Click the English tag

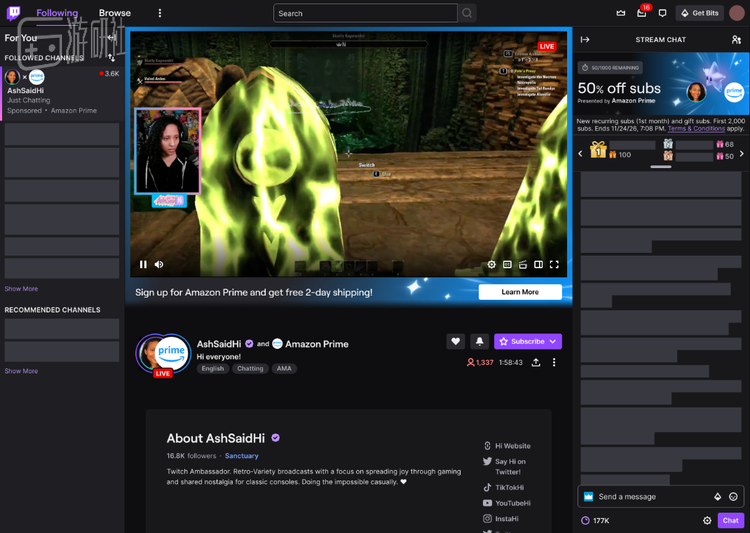(213, 368)
